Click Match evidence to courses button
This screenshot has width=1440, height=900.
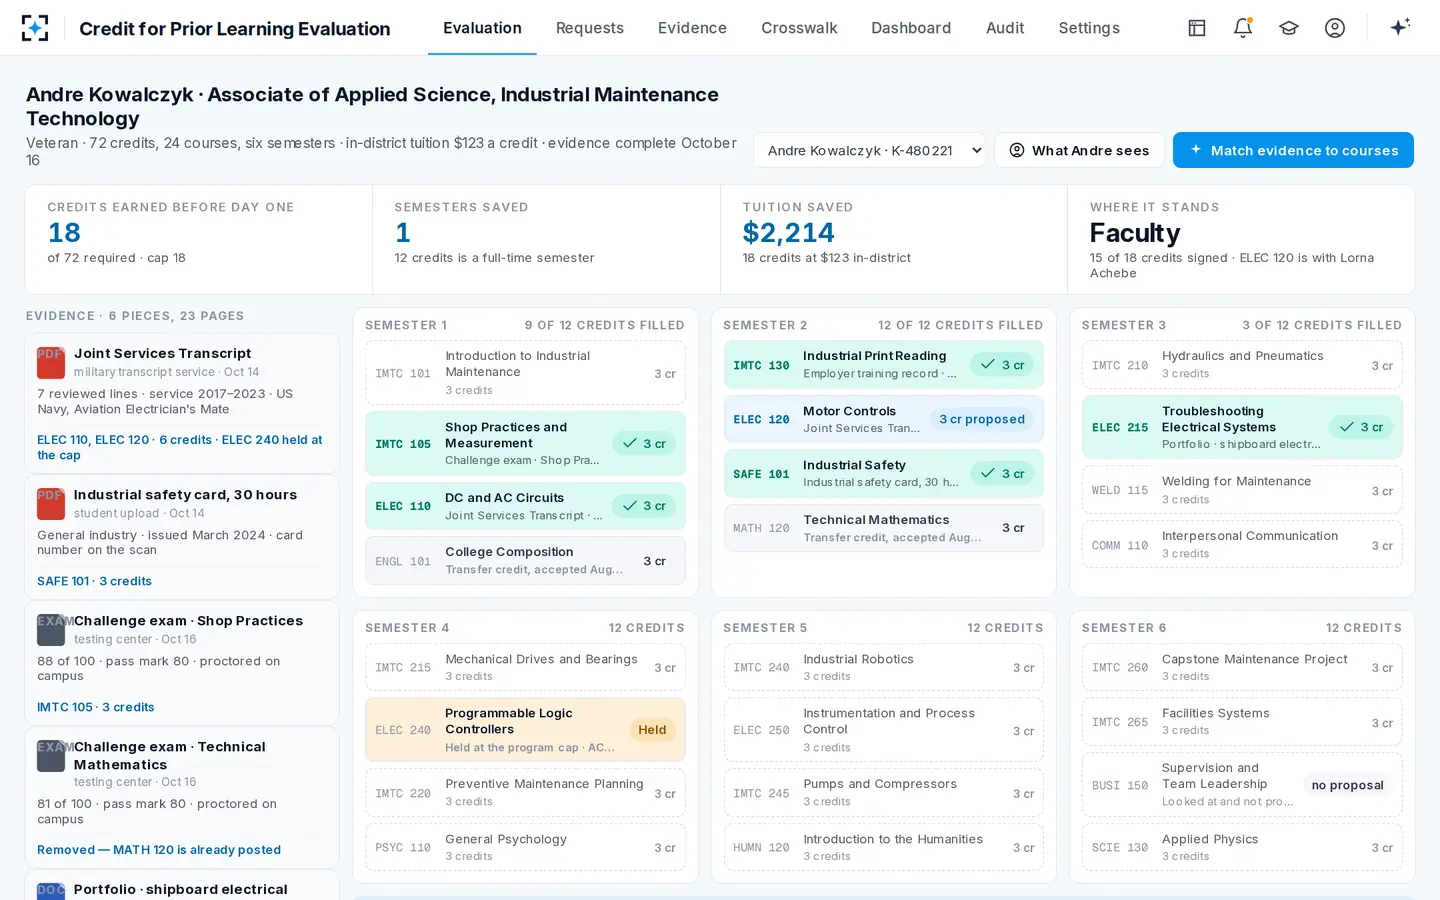1293,150
